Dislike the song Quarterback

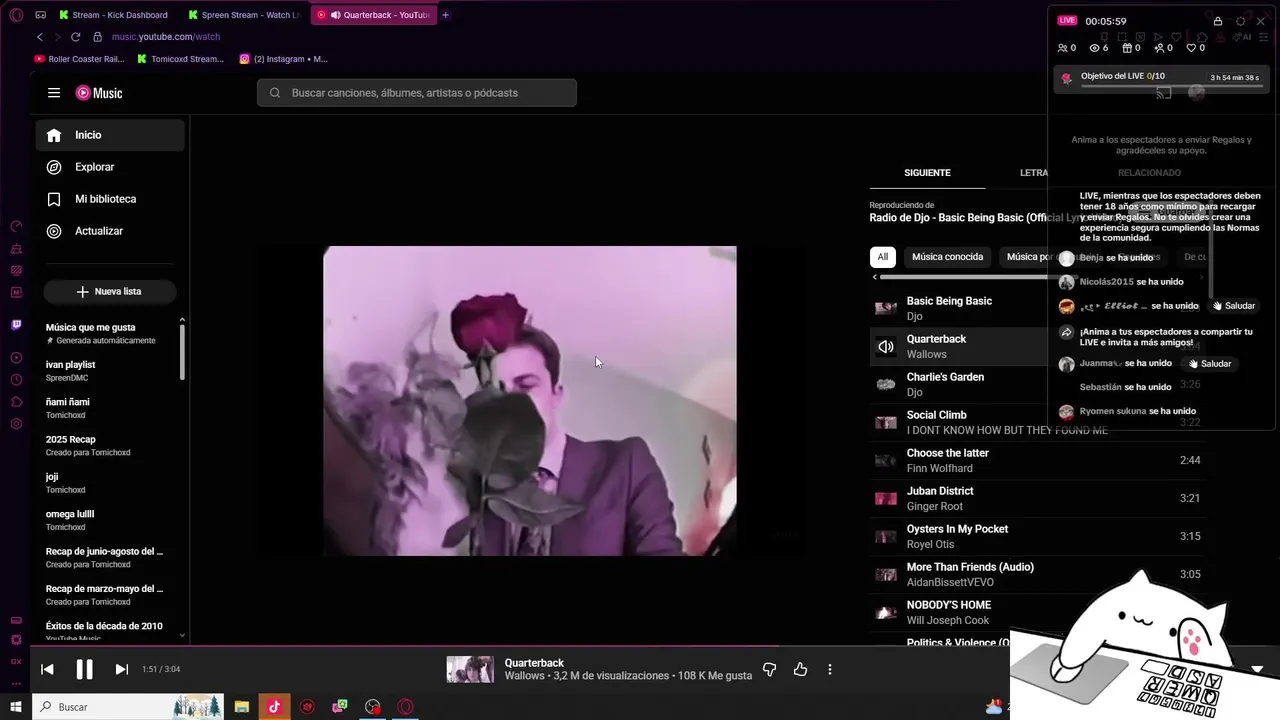pyautogui.click(x=769, y=669)
